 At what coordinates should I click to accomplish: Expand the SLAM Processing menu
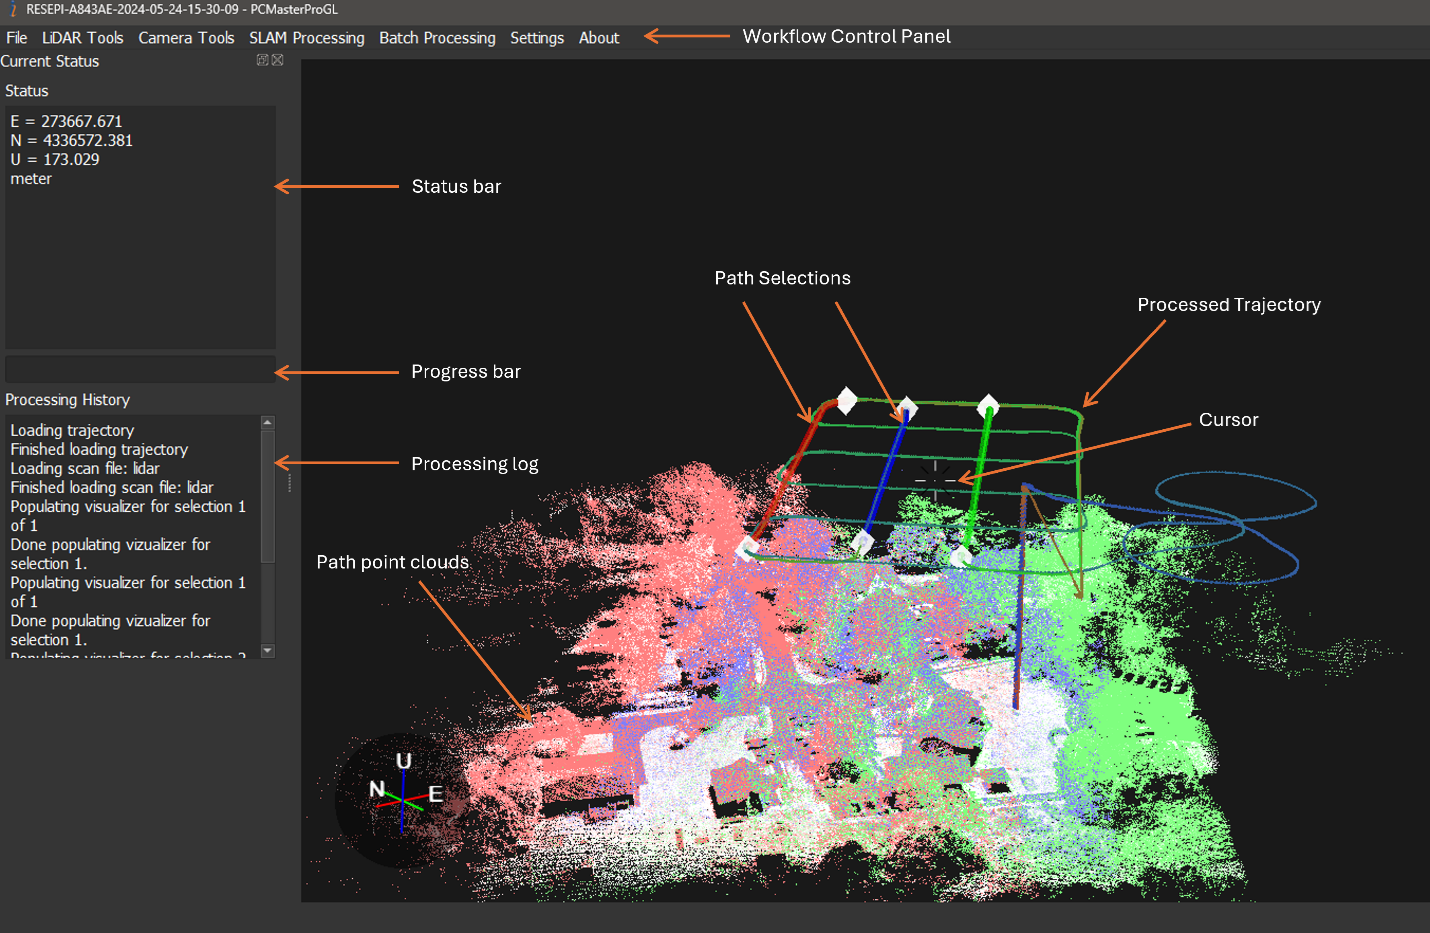306,38
